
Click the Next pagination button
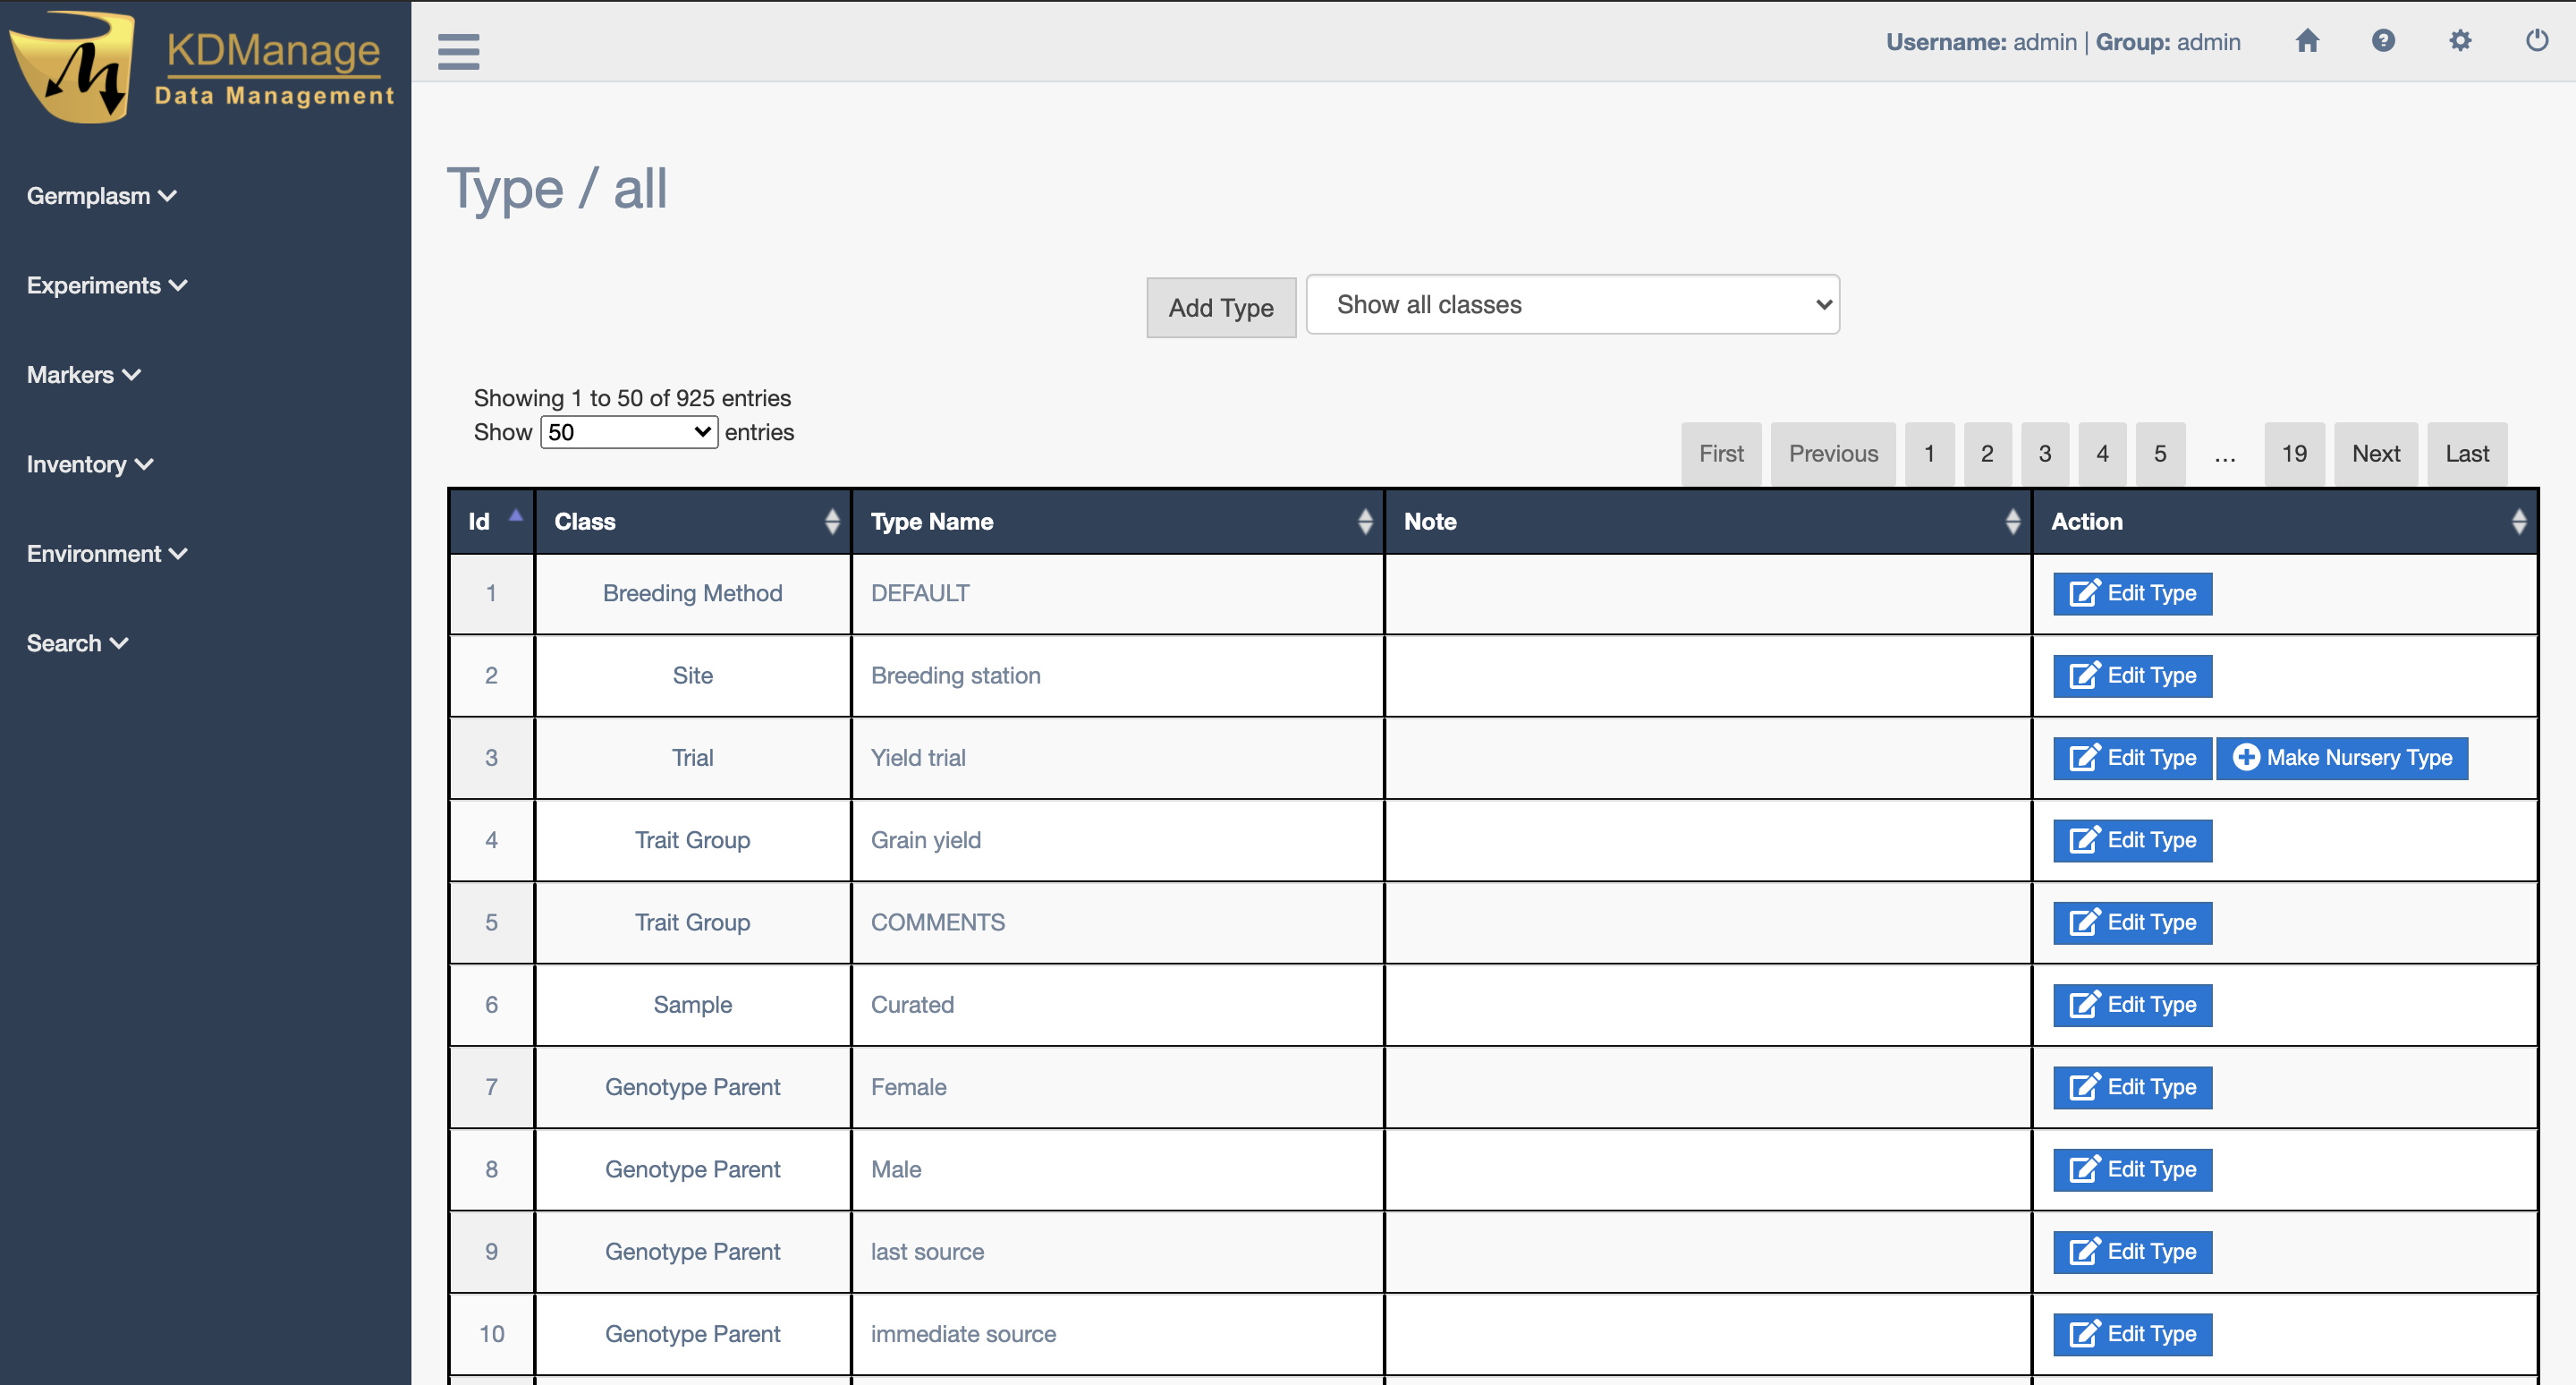pyautogui.click(x=2375, y=454)
